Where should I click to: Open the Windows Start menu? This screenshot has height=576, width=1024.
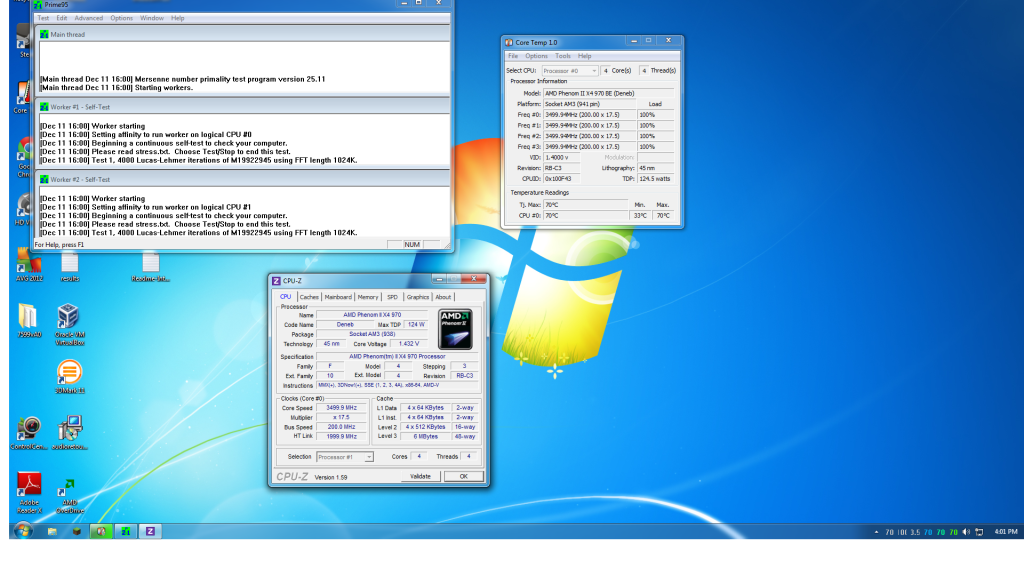pos(22,531)
